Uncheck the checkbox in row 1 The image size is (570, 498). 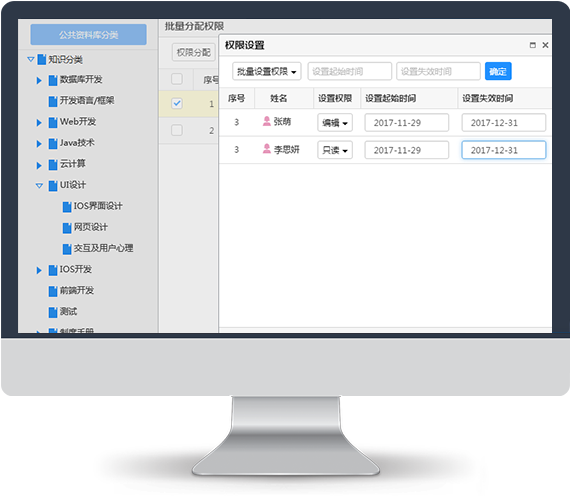pos(177,104)
